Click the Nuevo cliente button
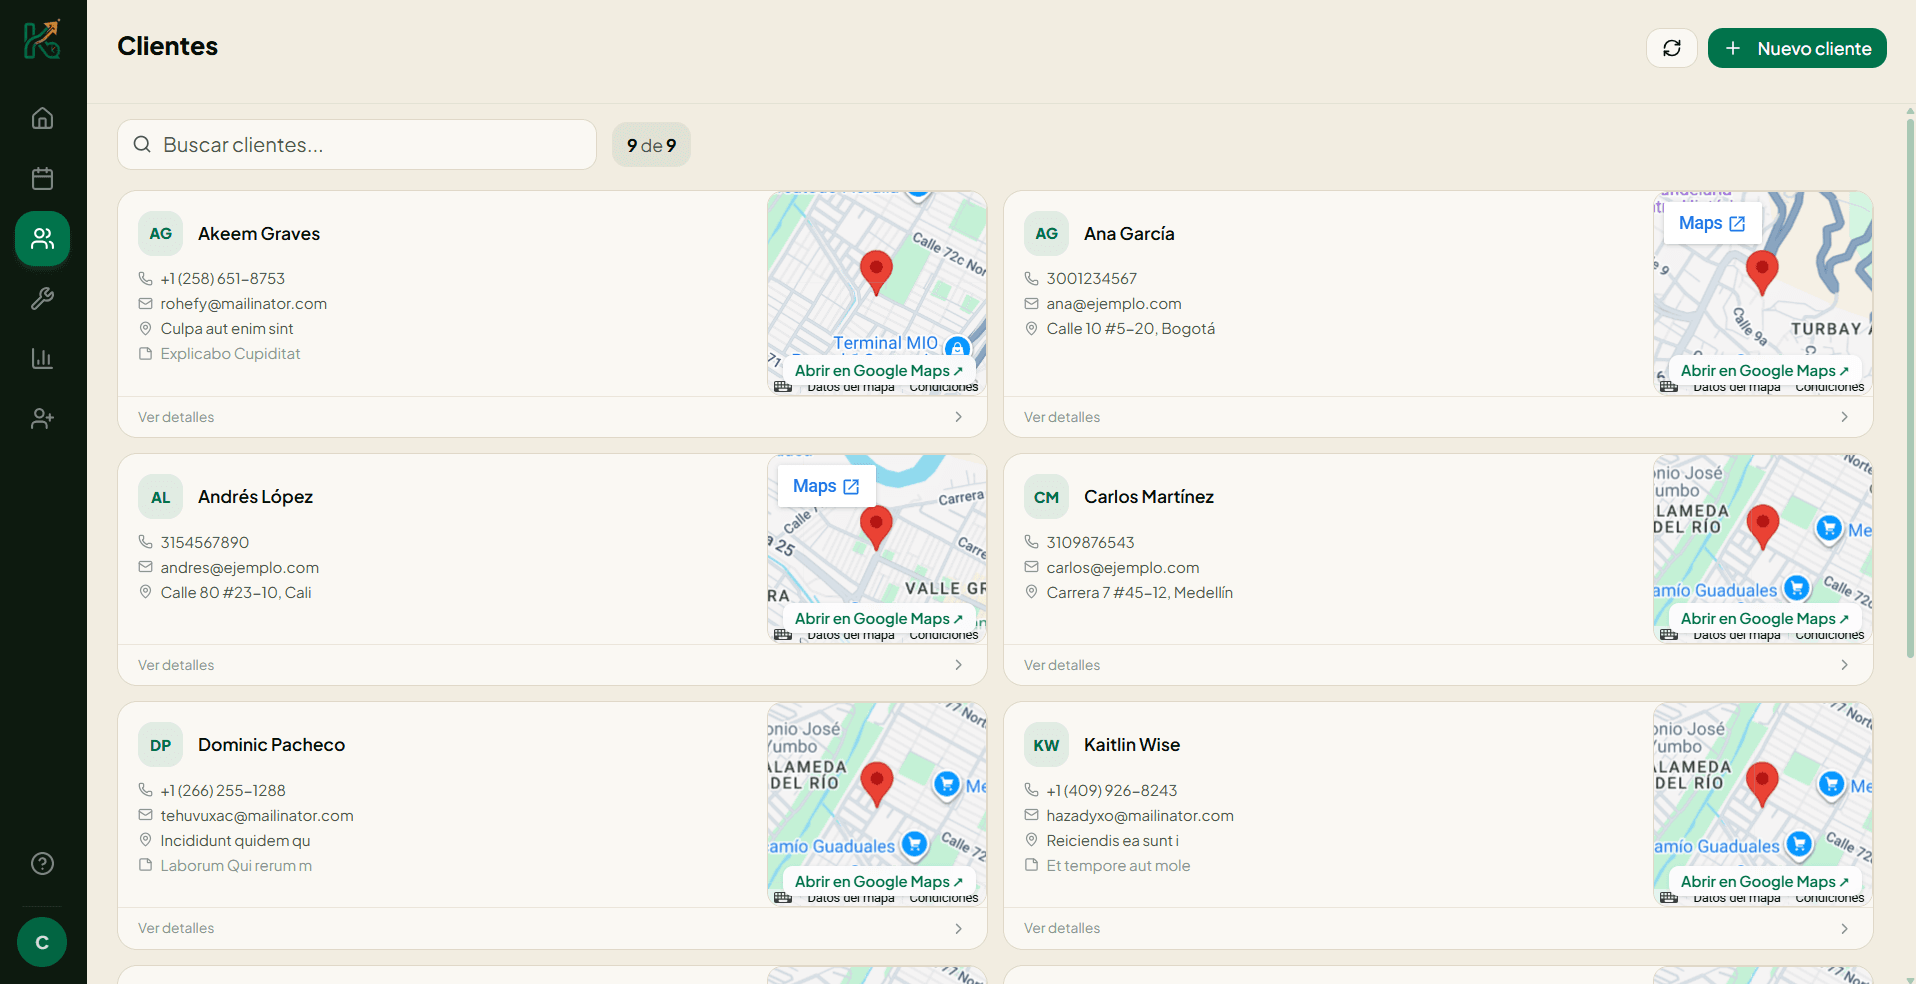Image resolution: width=1916 pixels, height=984 pixels. coord(1797,48)
